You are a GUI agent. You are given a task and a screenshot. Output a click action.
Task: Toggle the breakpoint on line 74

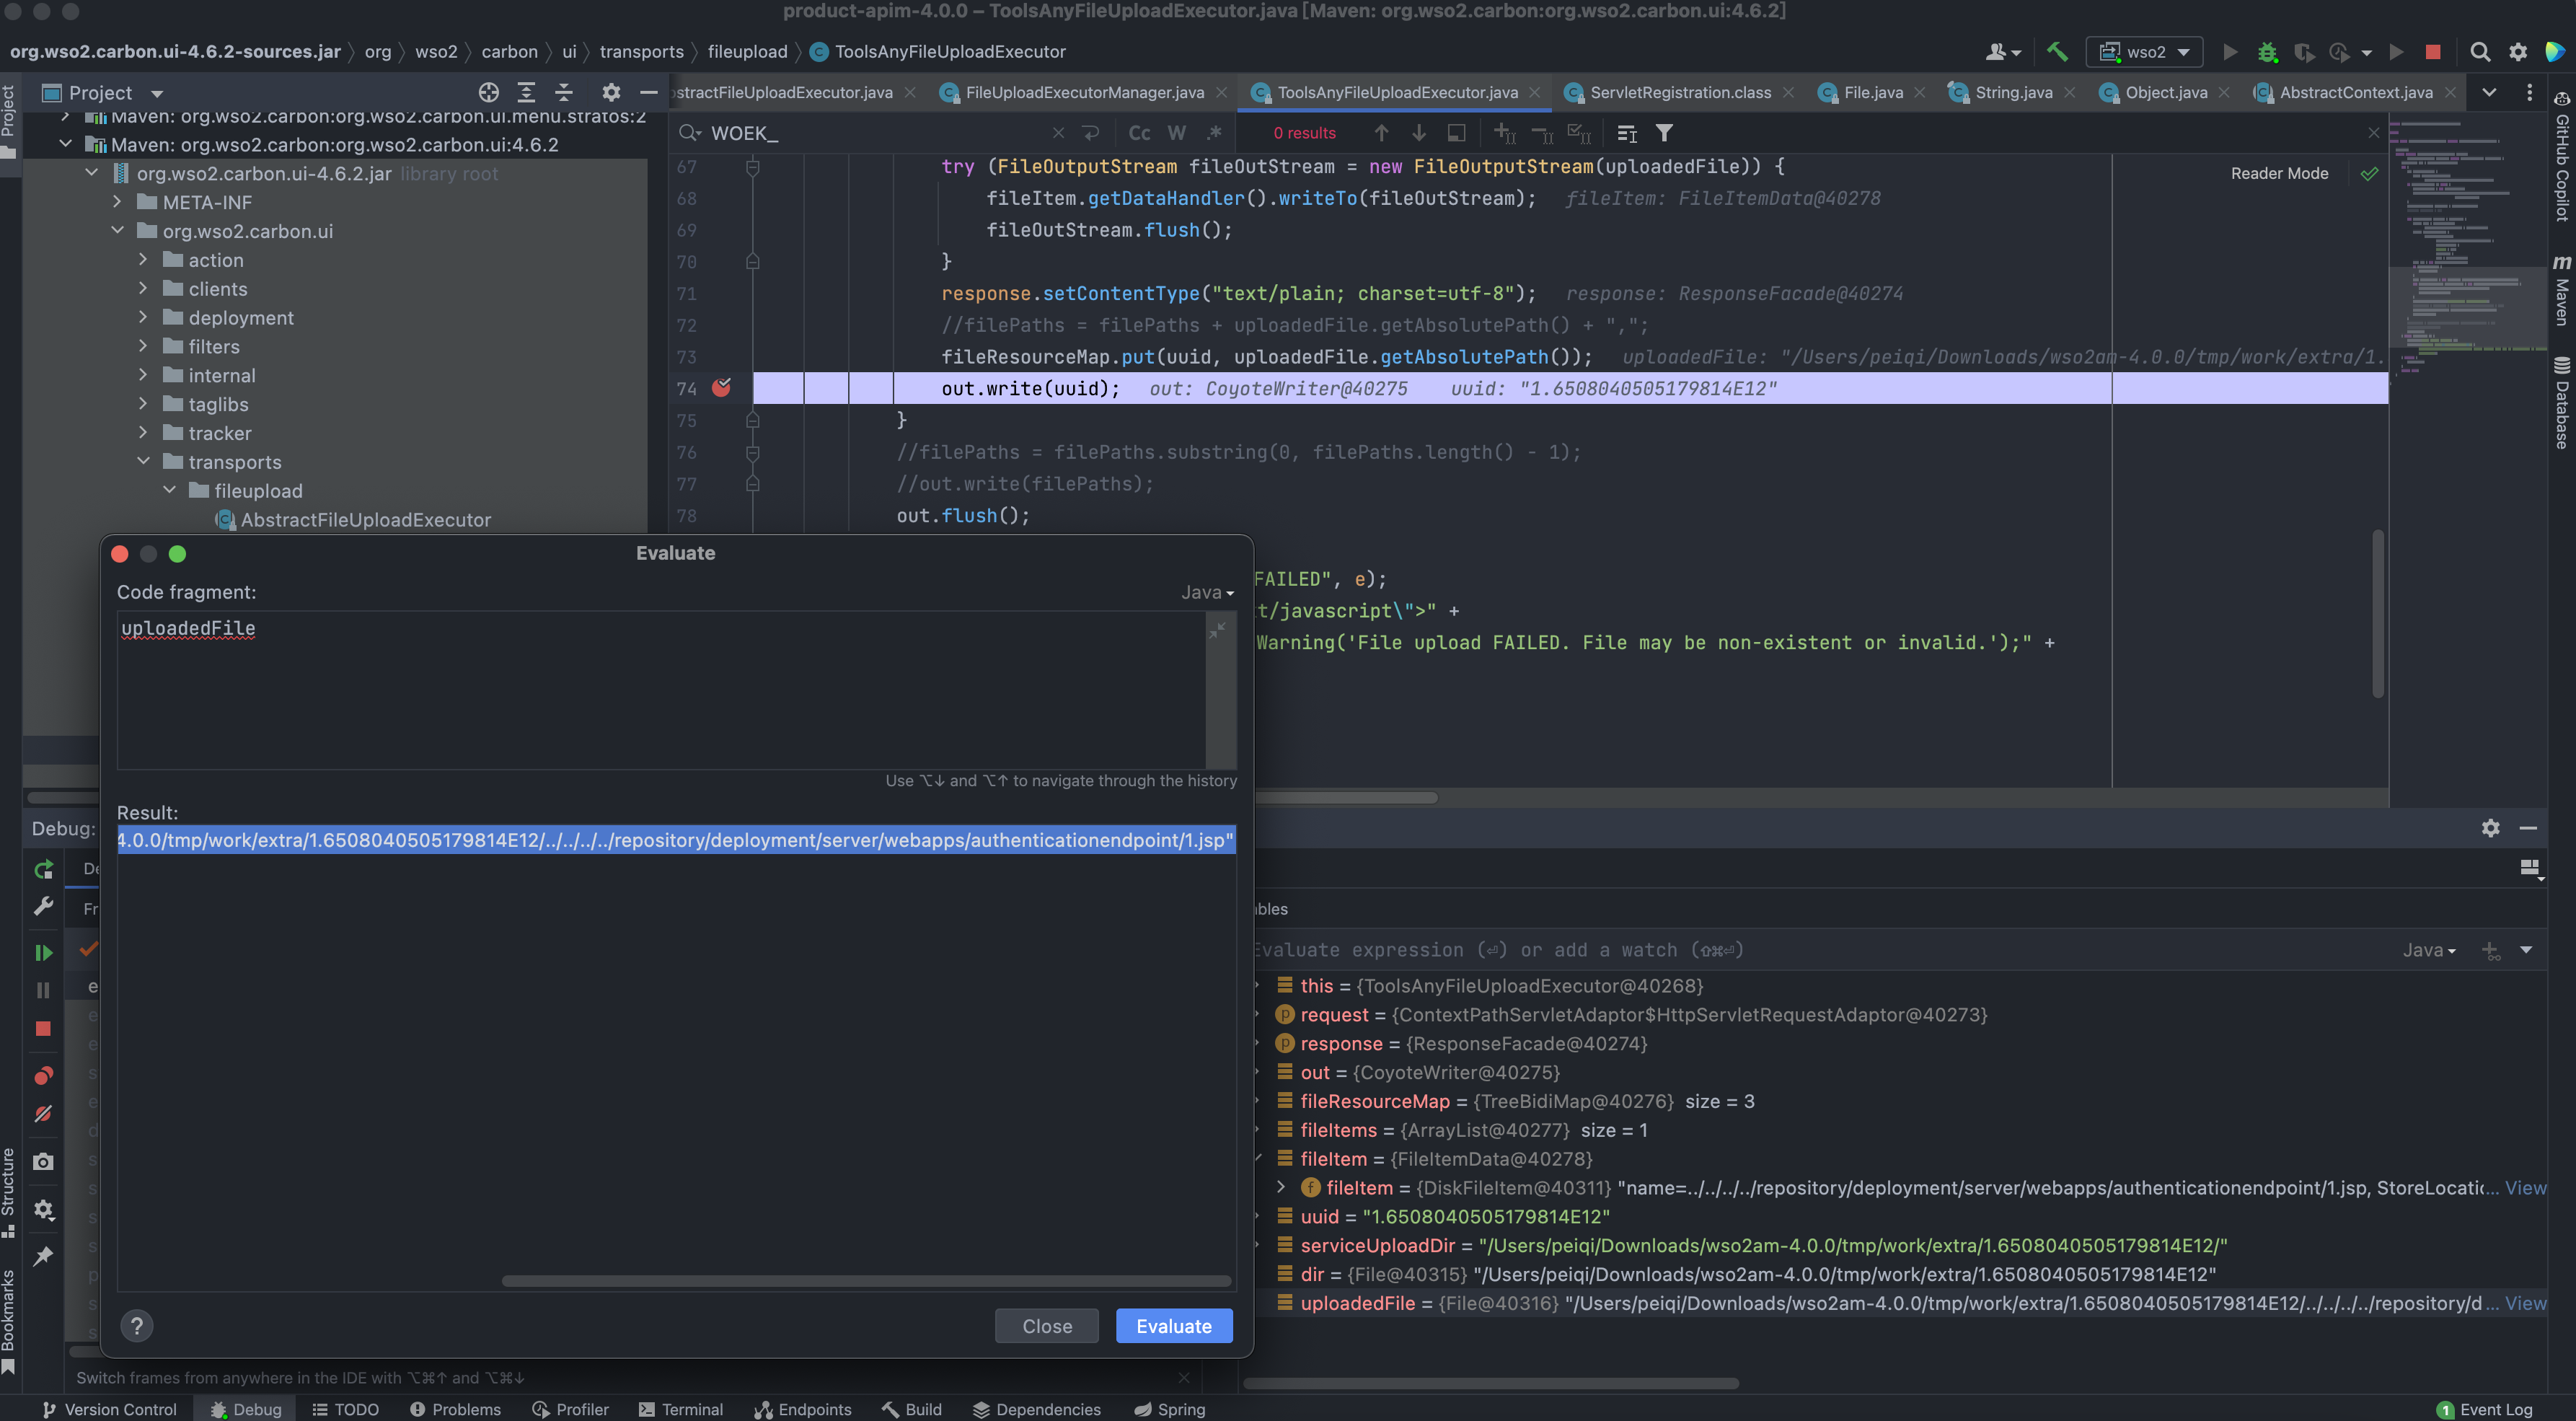pos(721,388)
